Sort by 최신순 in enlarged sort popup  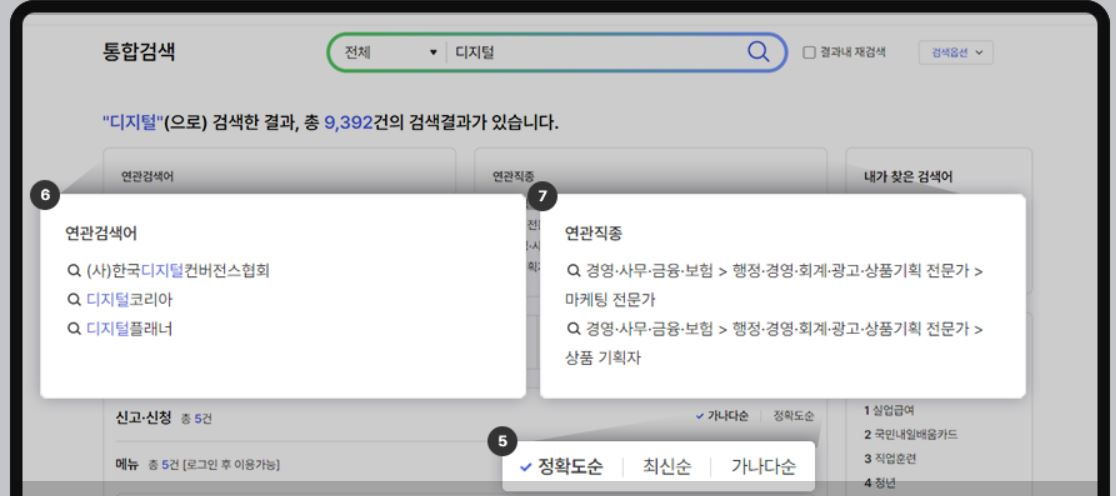[x=667, y=467]
